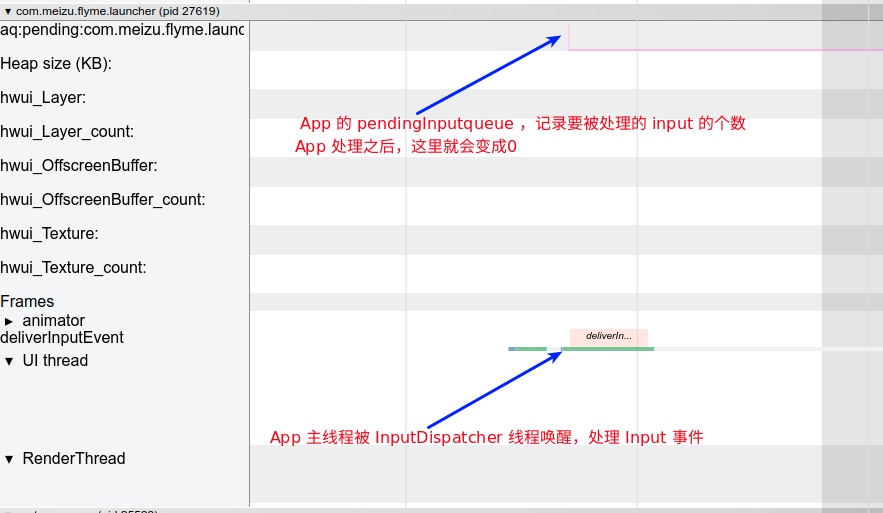The width and height of the screenshot is (883, 513).
Task: Select the hwui_Texture_count track label
Action: click(74, 268)
